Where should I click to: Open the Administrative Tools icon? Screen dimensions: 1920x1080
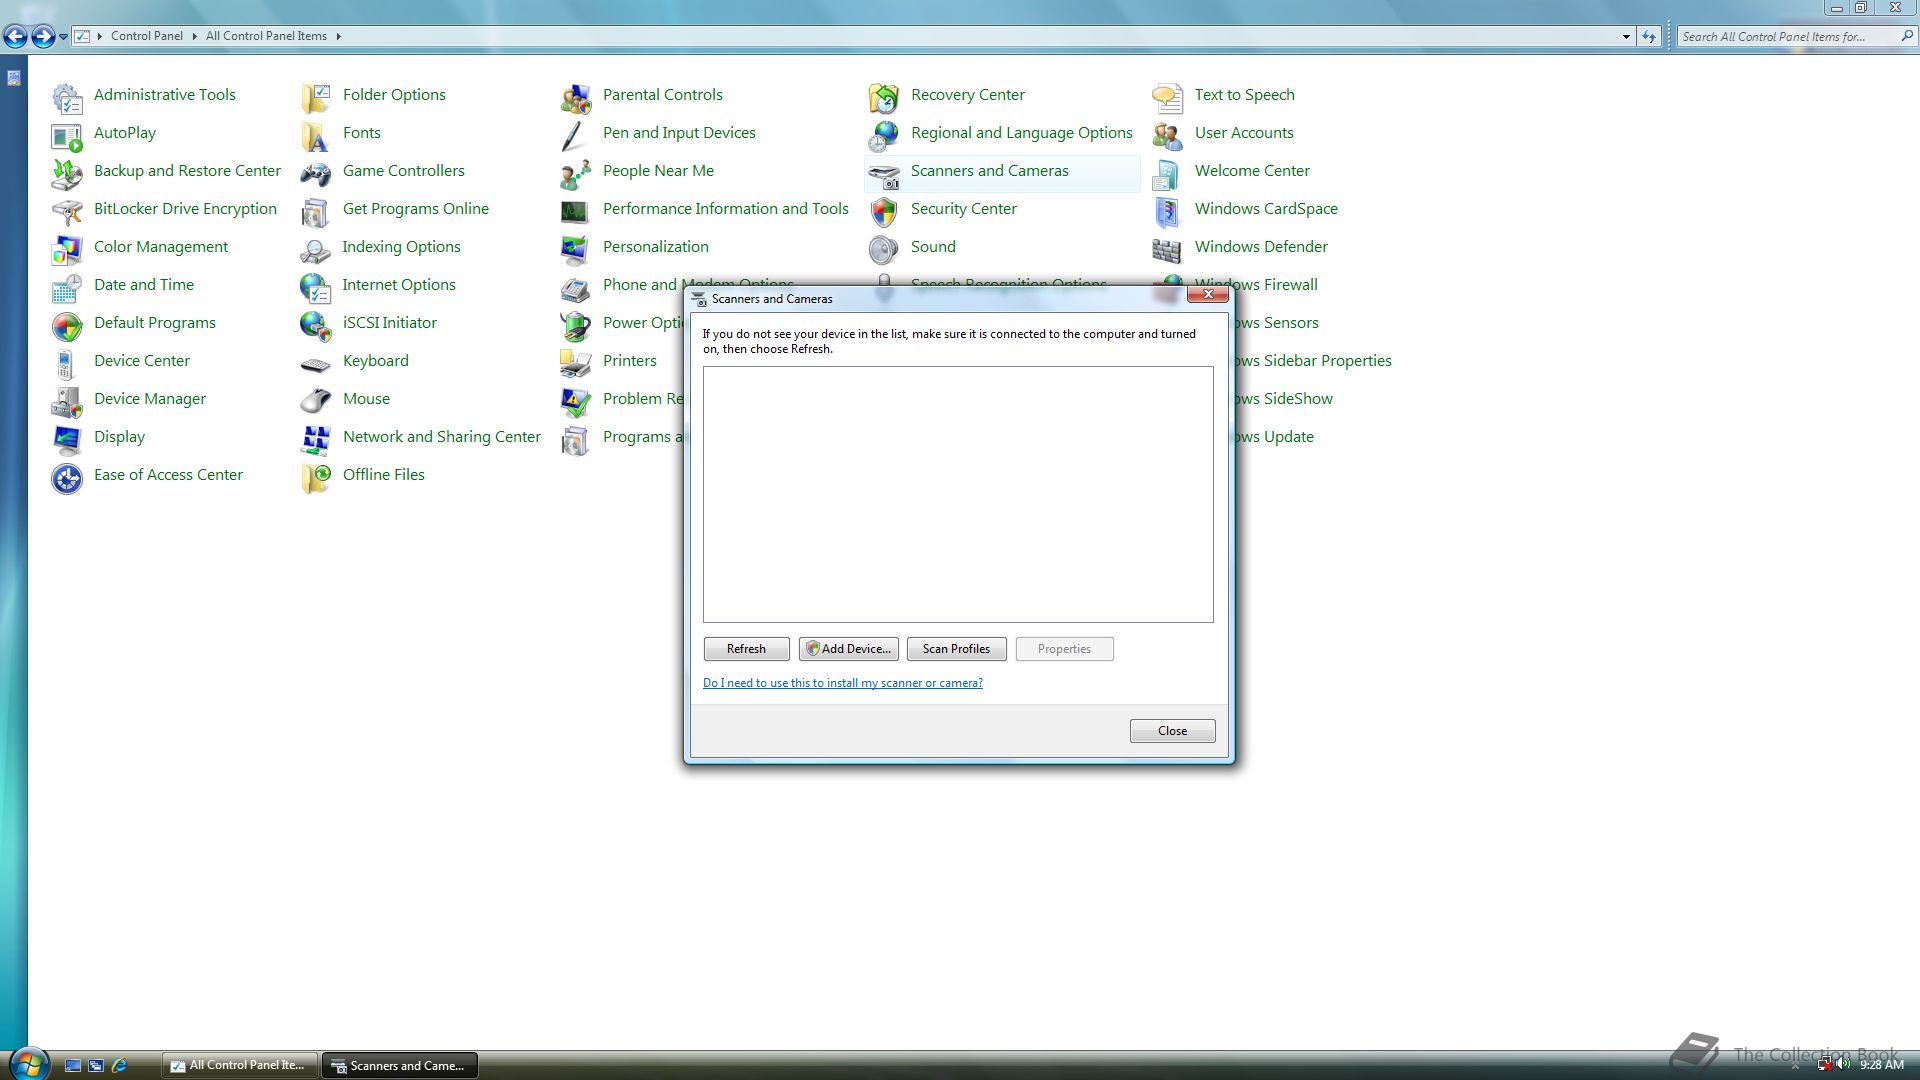click(x=67, y=97)
